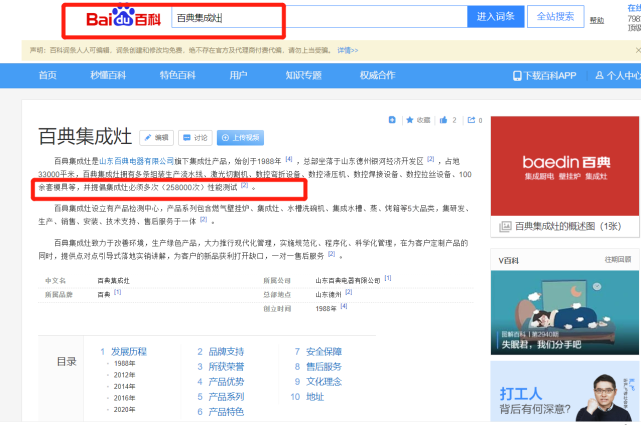Click the 收藏 star icon
641x425 pixels.
coord(410,120)
